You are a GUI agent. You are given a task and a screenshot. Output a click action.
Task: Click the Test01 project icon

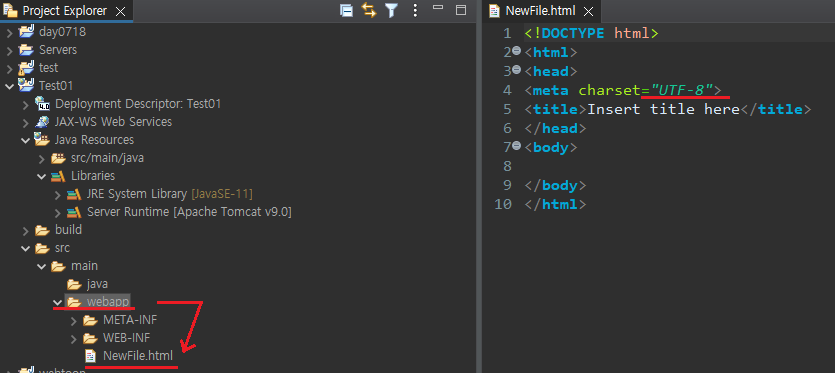click(x=26, y=85)
